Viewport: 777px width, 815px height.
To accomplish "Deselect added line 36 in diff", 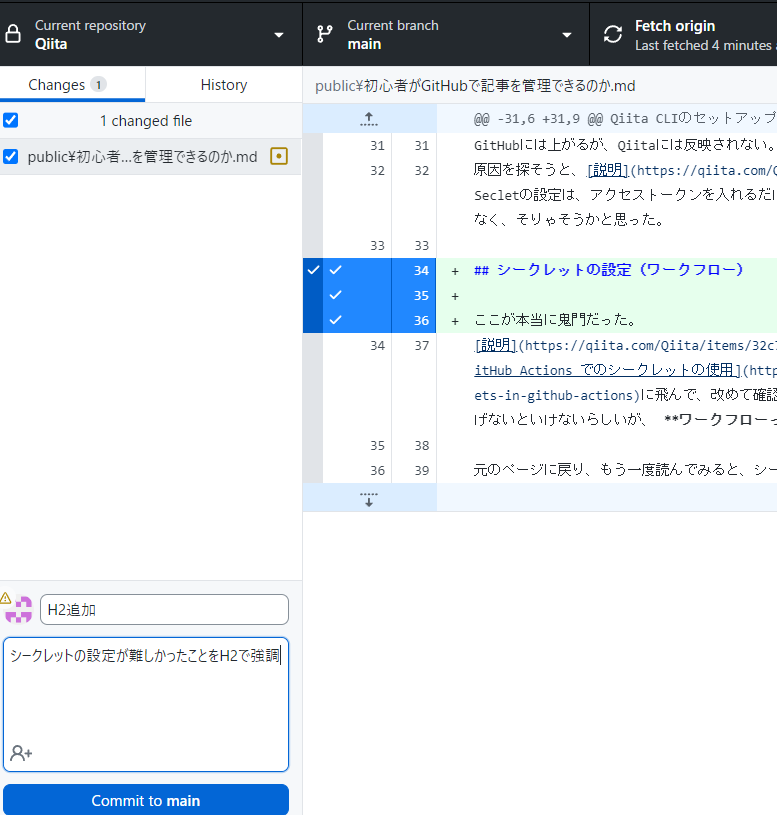I will click(336, 320).
